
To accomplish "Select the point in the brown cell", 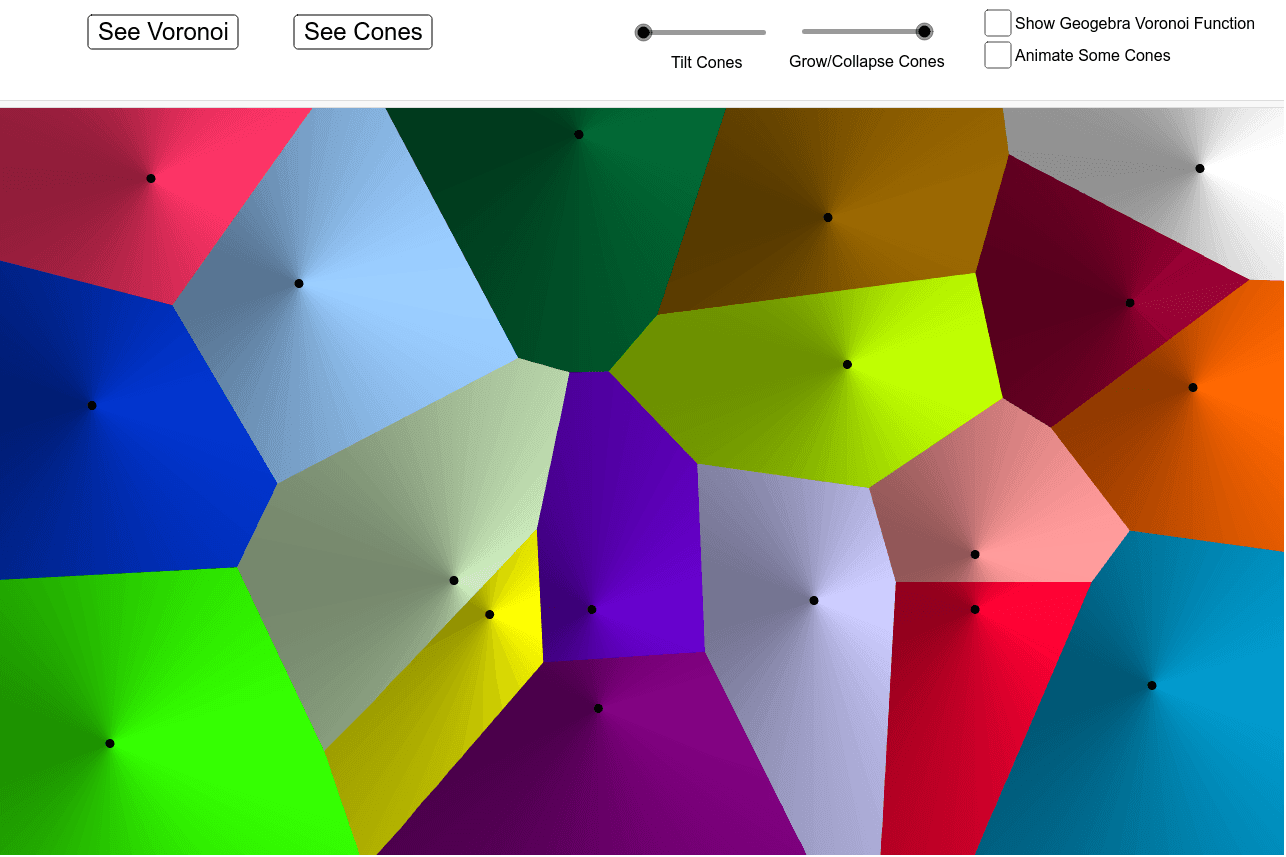I will pyautogui.click(x=828, y=218).
